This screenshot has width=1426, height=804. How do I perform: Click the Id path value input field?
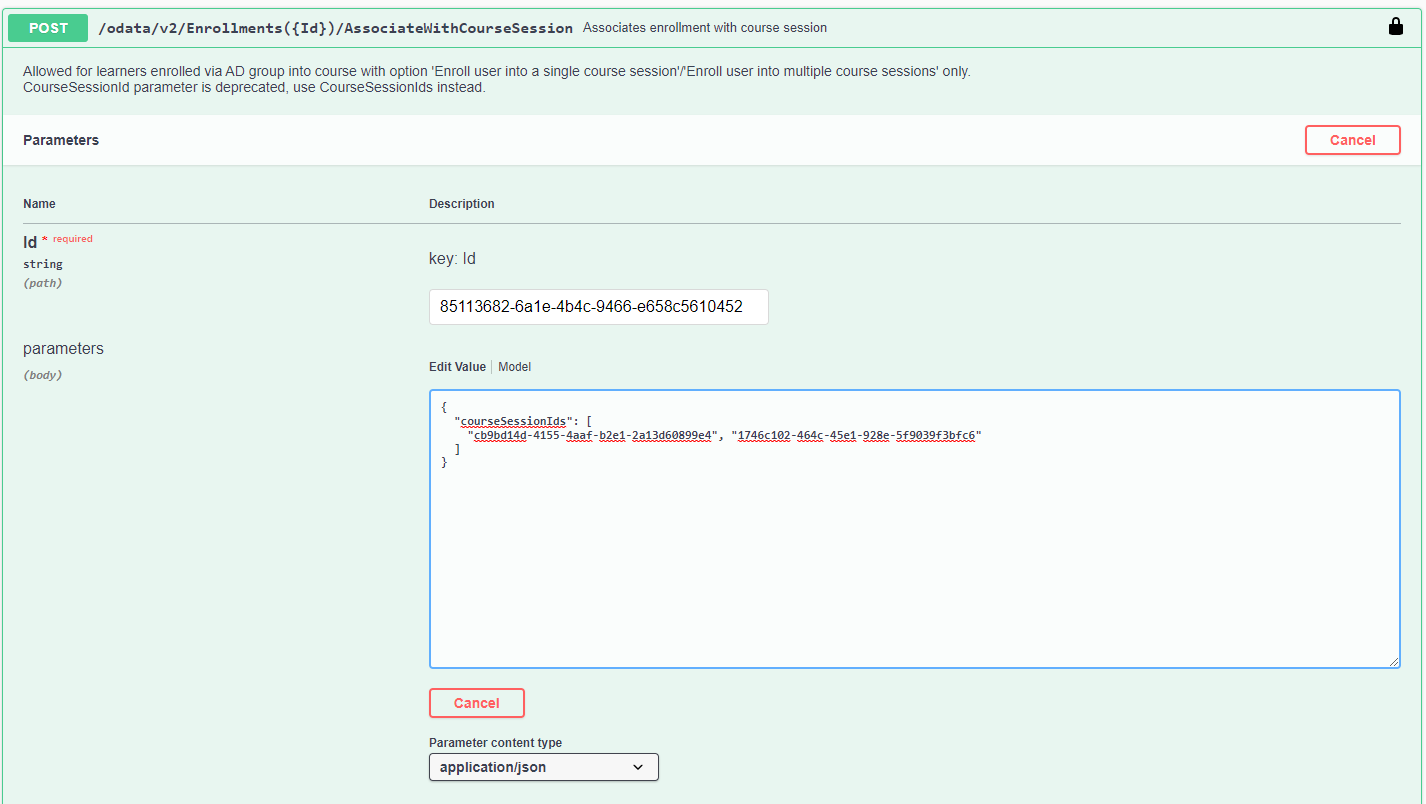[x=598, y=307]
